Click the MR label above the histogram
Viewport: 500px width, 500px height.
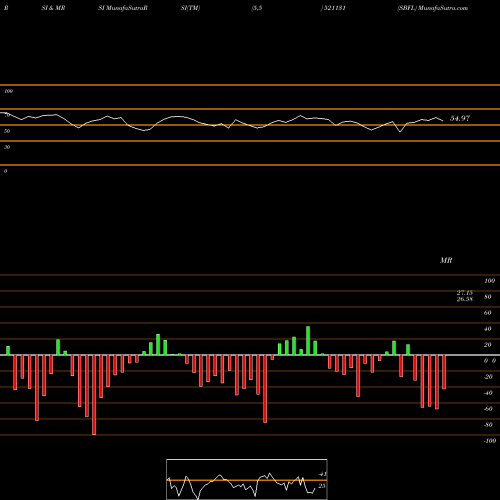446,260
